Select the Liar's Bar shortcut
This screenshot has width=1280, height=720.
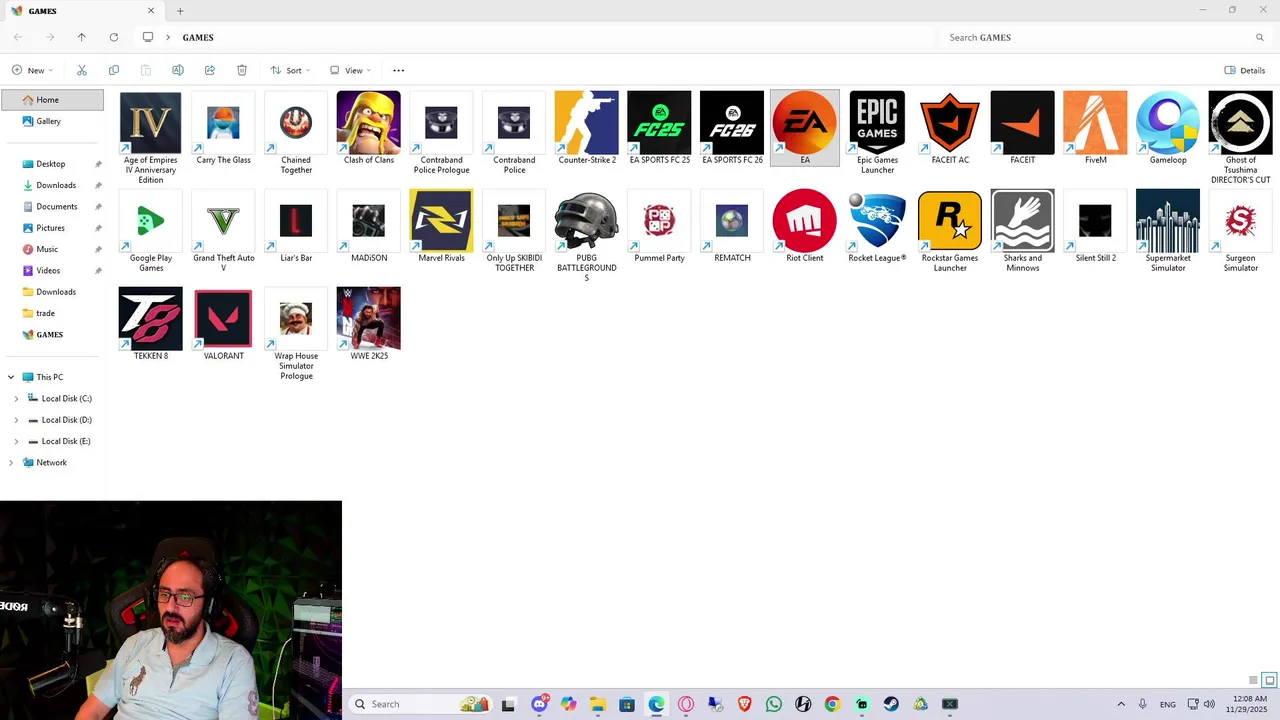coord(296,221)
